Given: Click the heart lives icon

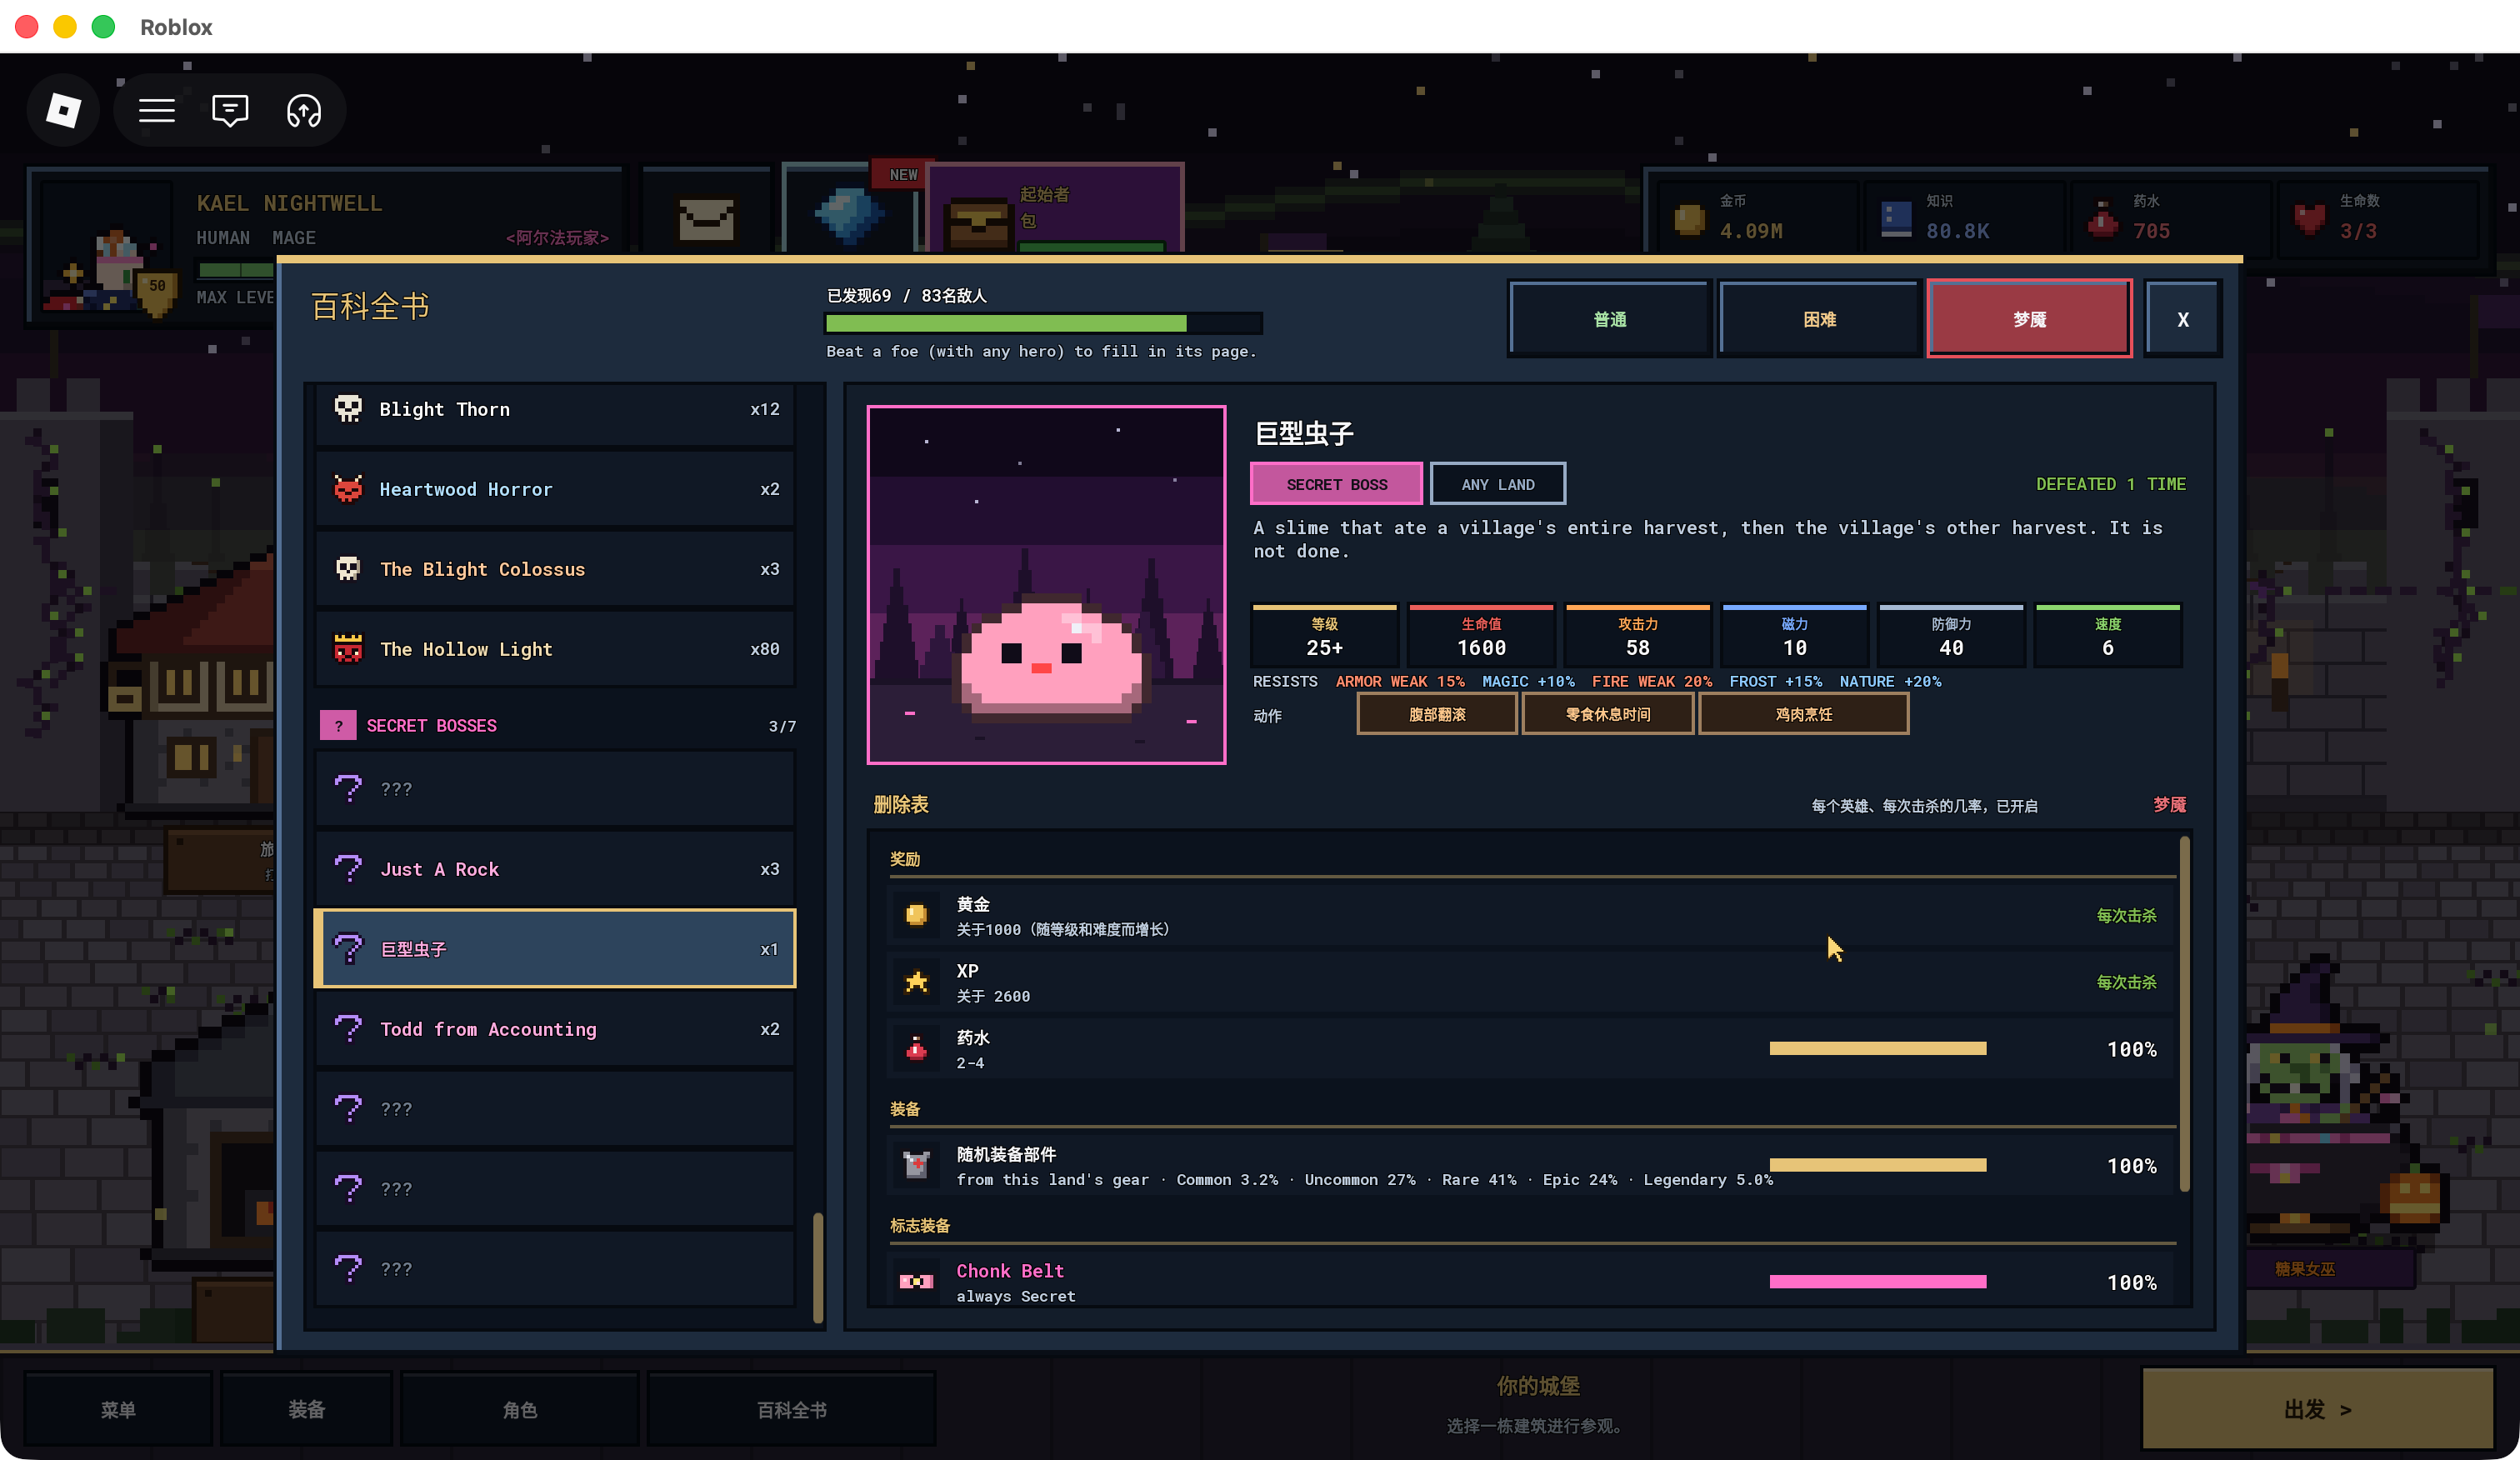Looking at the screenshot, I should click(2310, 218).
